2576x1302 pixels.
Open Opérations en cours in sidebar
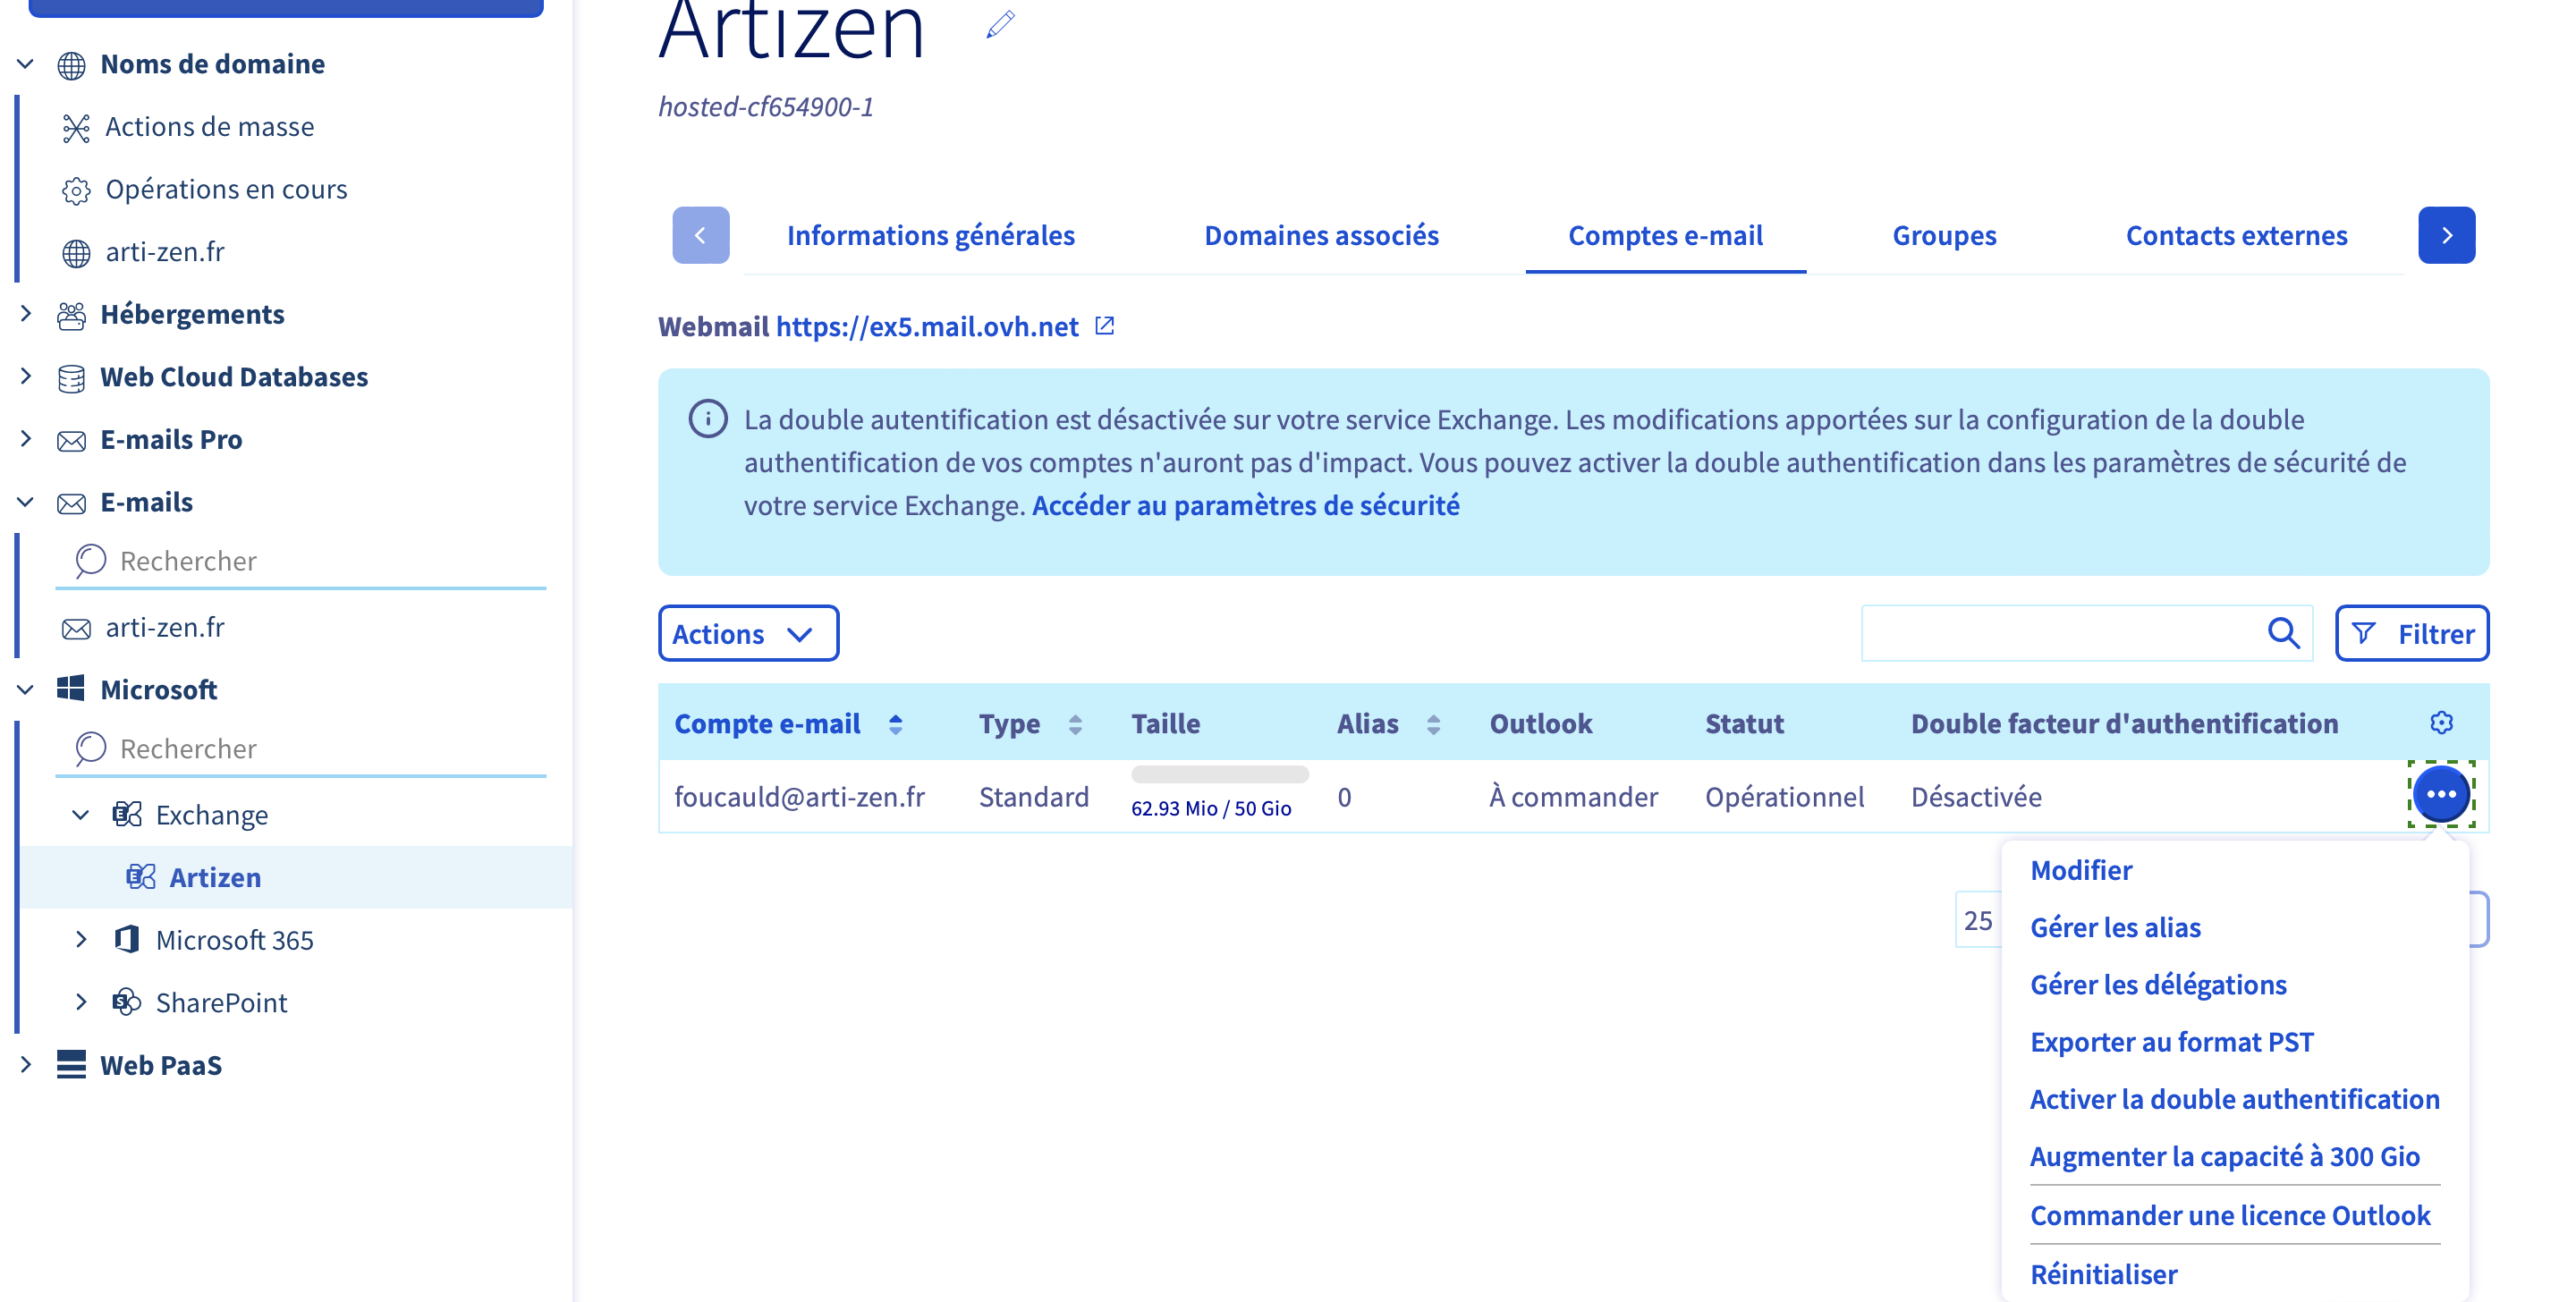point(226,189)
